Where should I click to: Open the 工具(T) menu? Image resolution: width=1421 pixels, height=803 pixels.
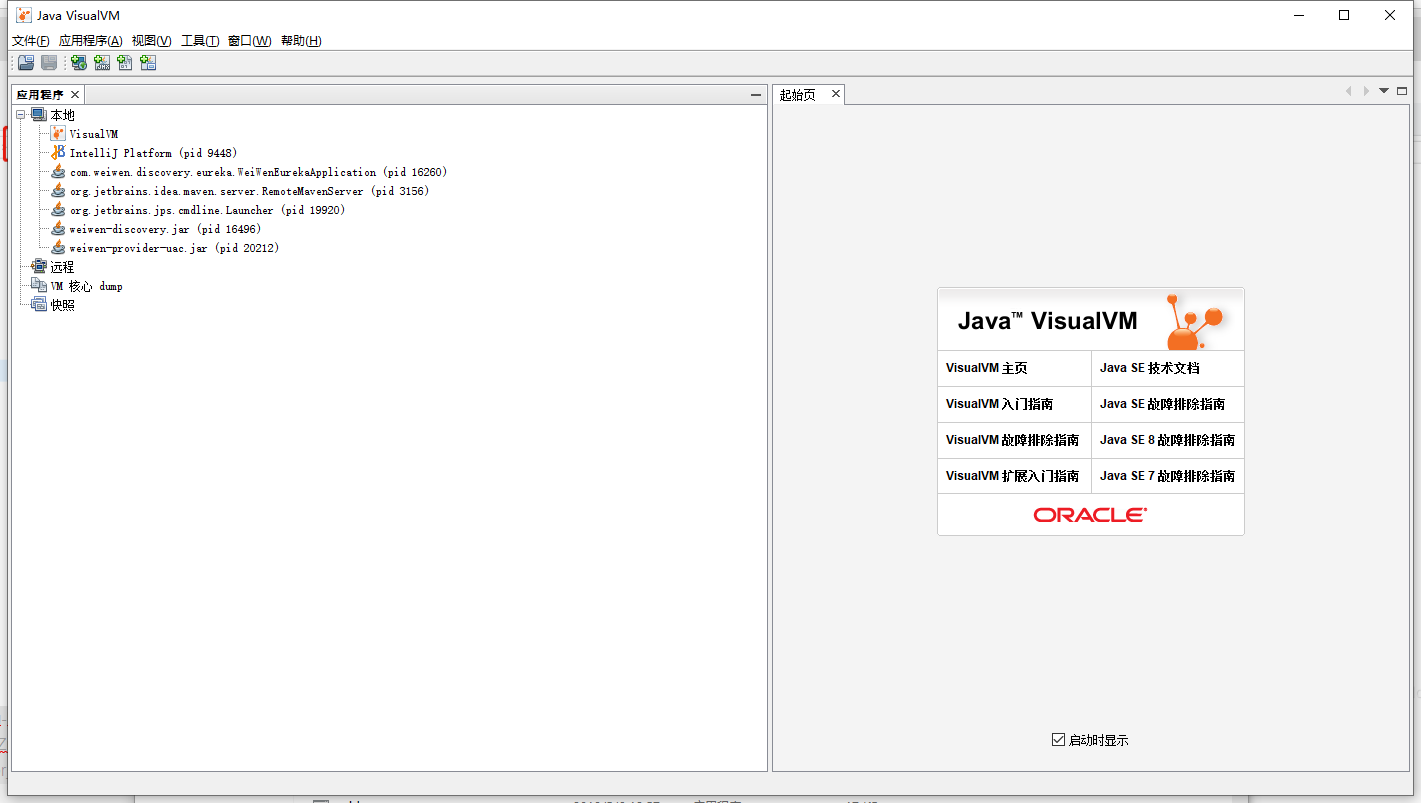200,41
